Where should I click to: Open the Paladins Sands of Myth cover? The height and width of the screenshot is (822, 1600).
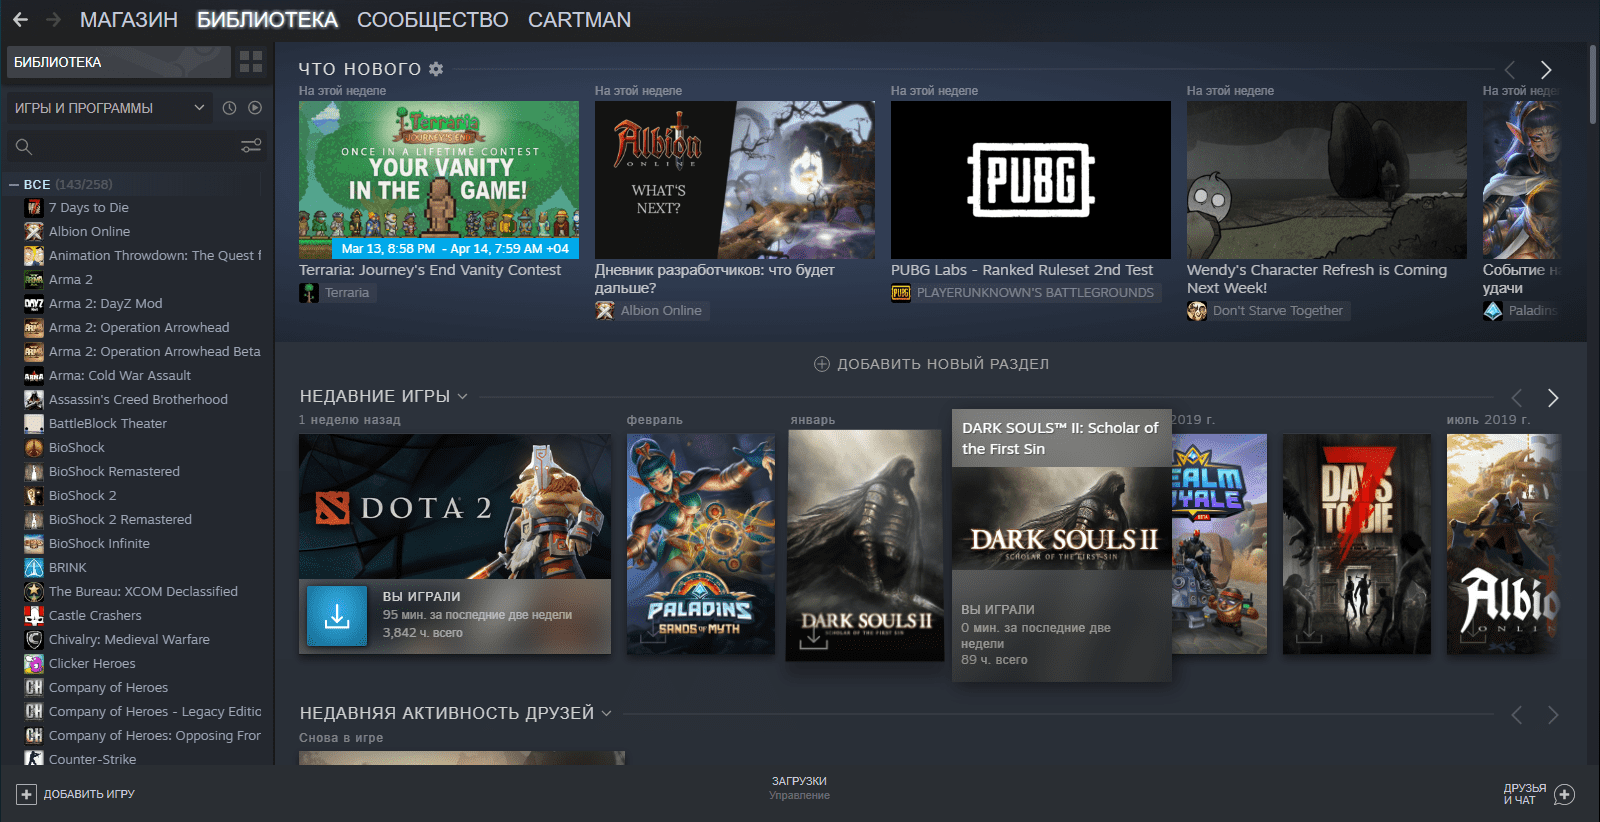point(701,544)
